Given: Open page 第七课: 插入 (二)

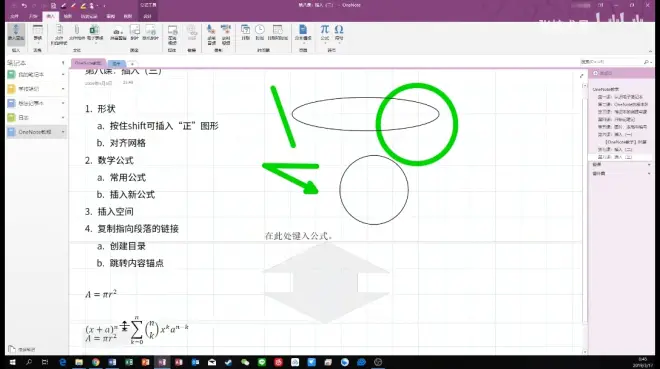Looking at the screenshot, I should tap(615, 149).
